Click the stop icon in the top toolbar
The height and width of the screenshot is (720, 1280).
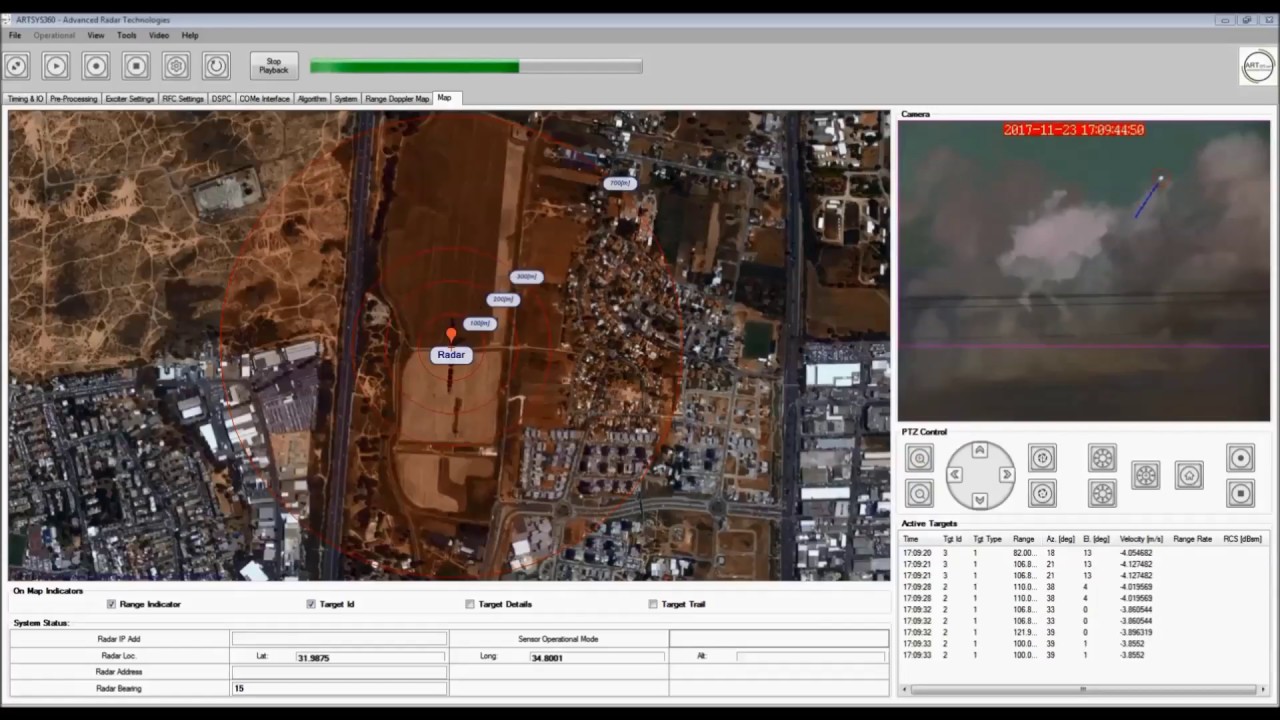point(136,66)
